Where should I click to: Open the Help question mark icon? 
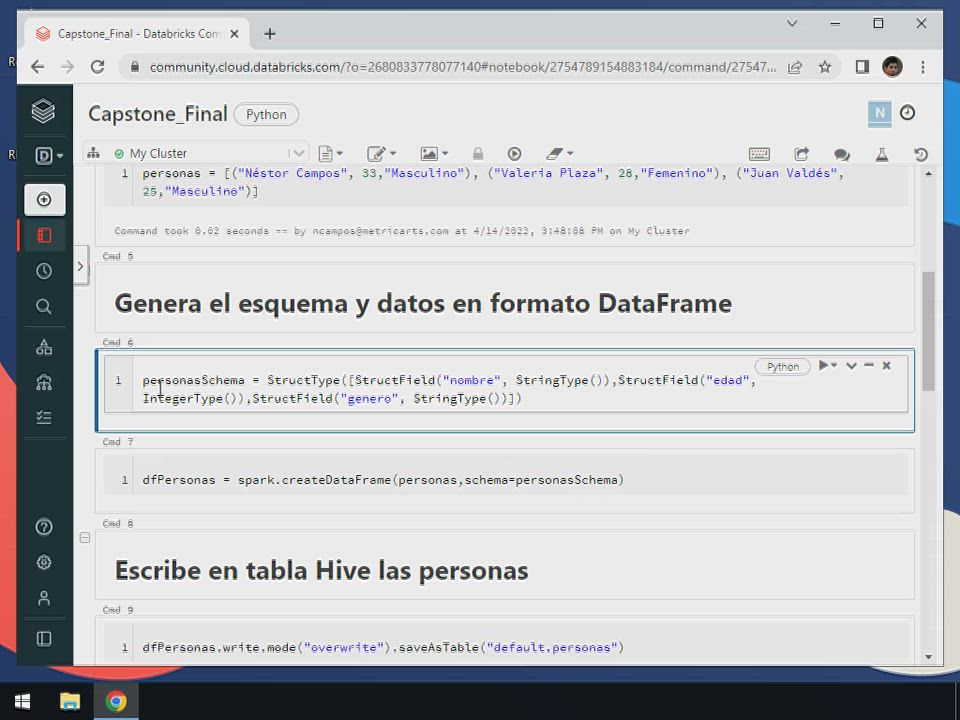pos(44,527)
